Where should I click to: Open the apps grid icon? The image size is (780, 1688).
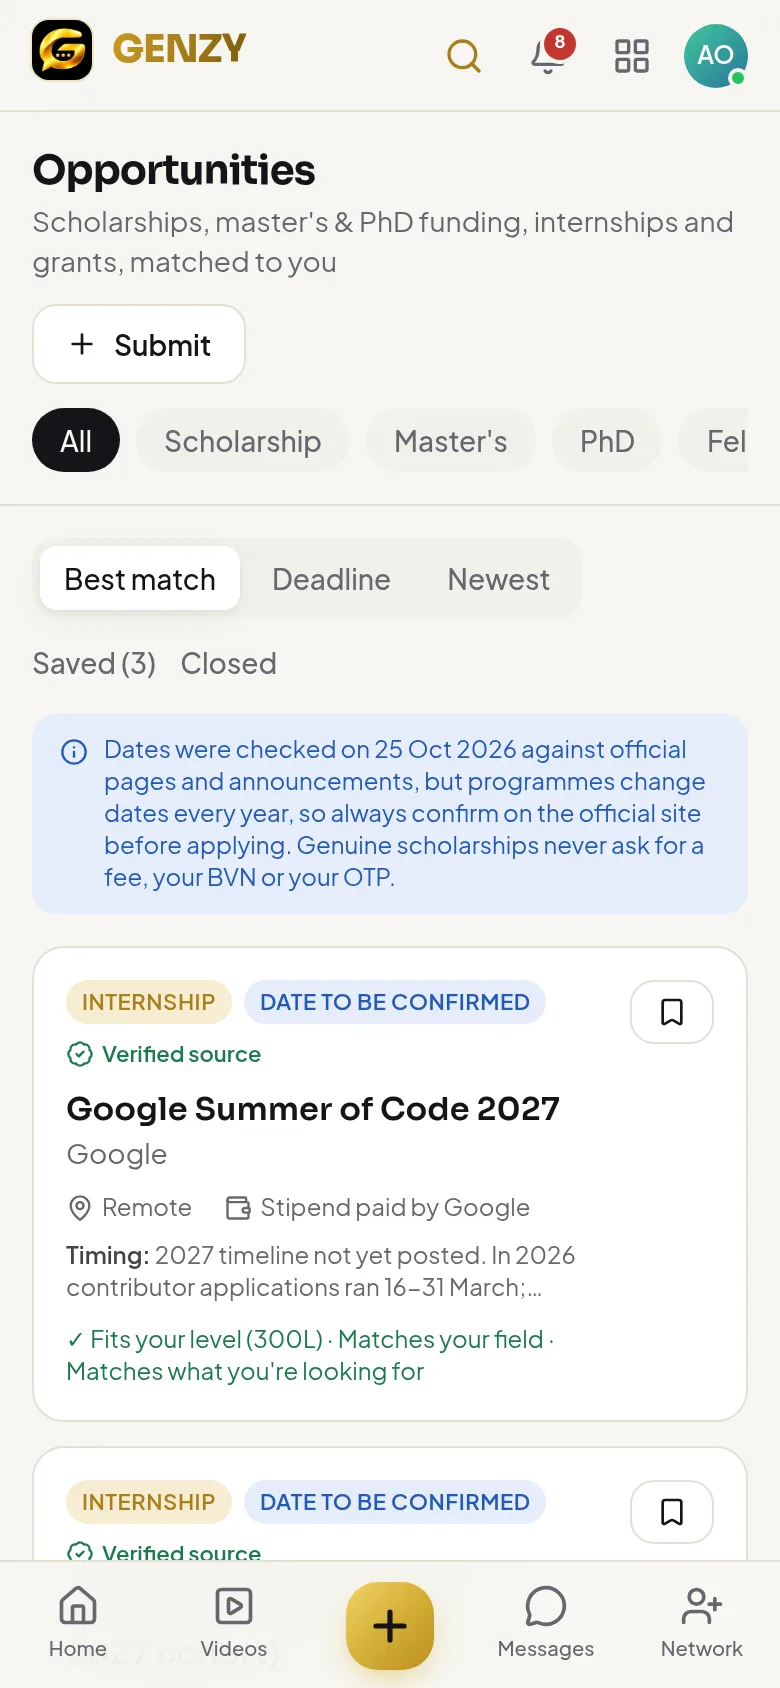point(632,56)
